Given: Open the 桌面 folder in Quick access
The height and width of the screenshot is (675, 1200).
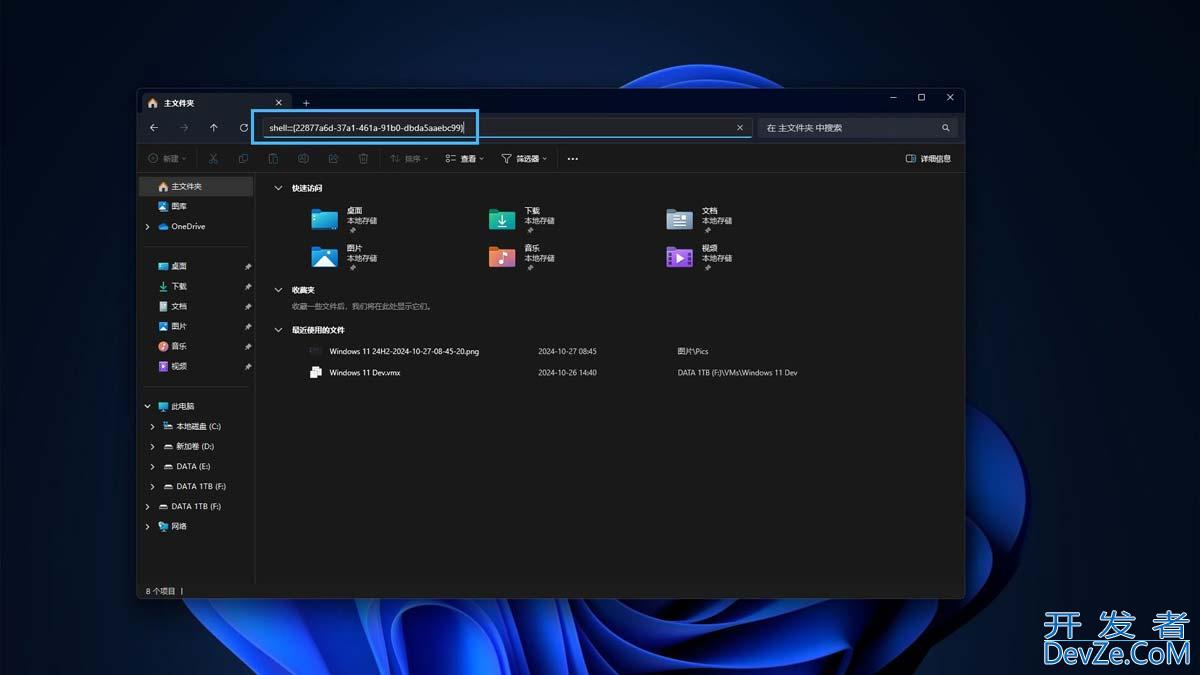Looking at the screenshot, I should [324, 219].
